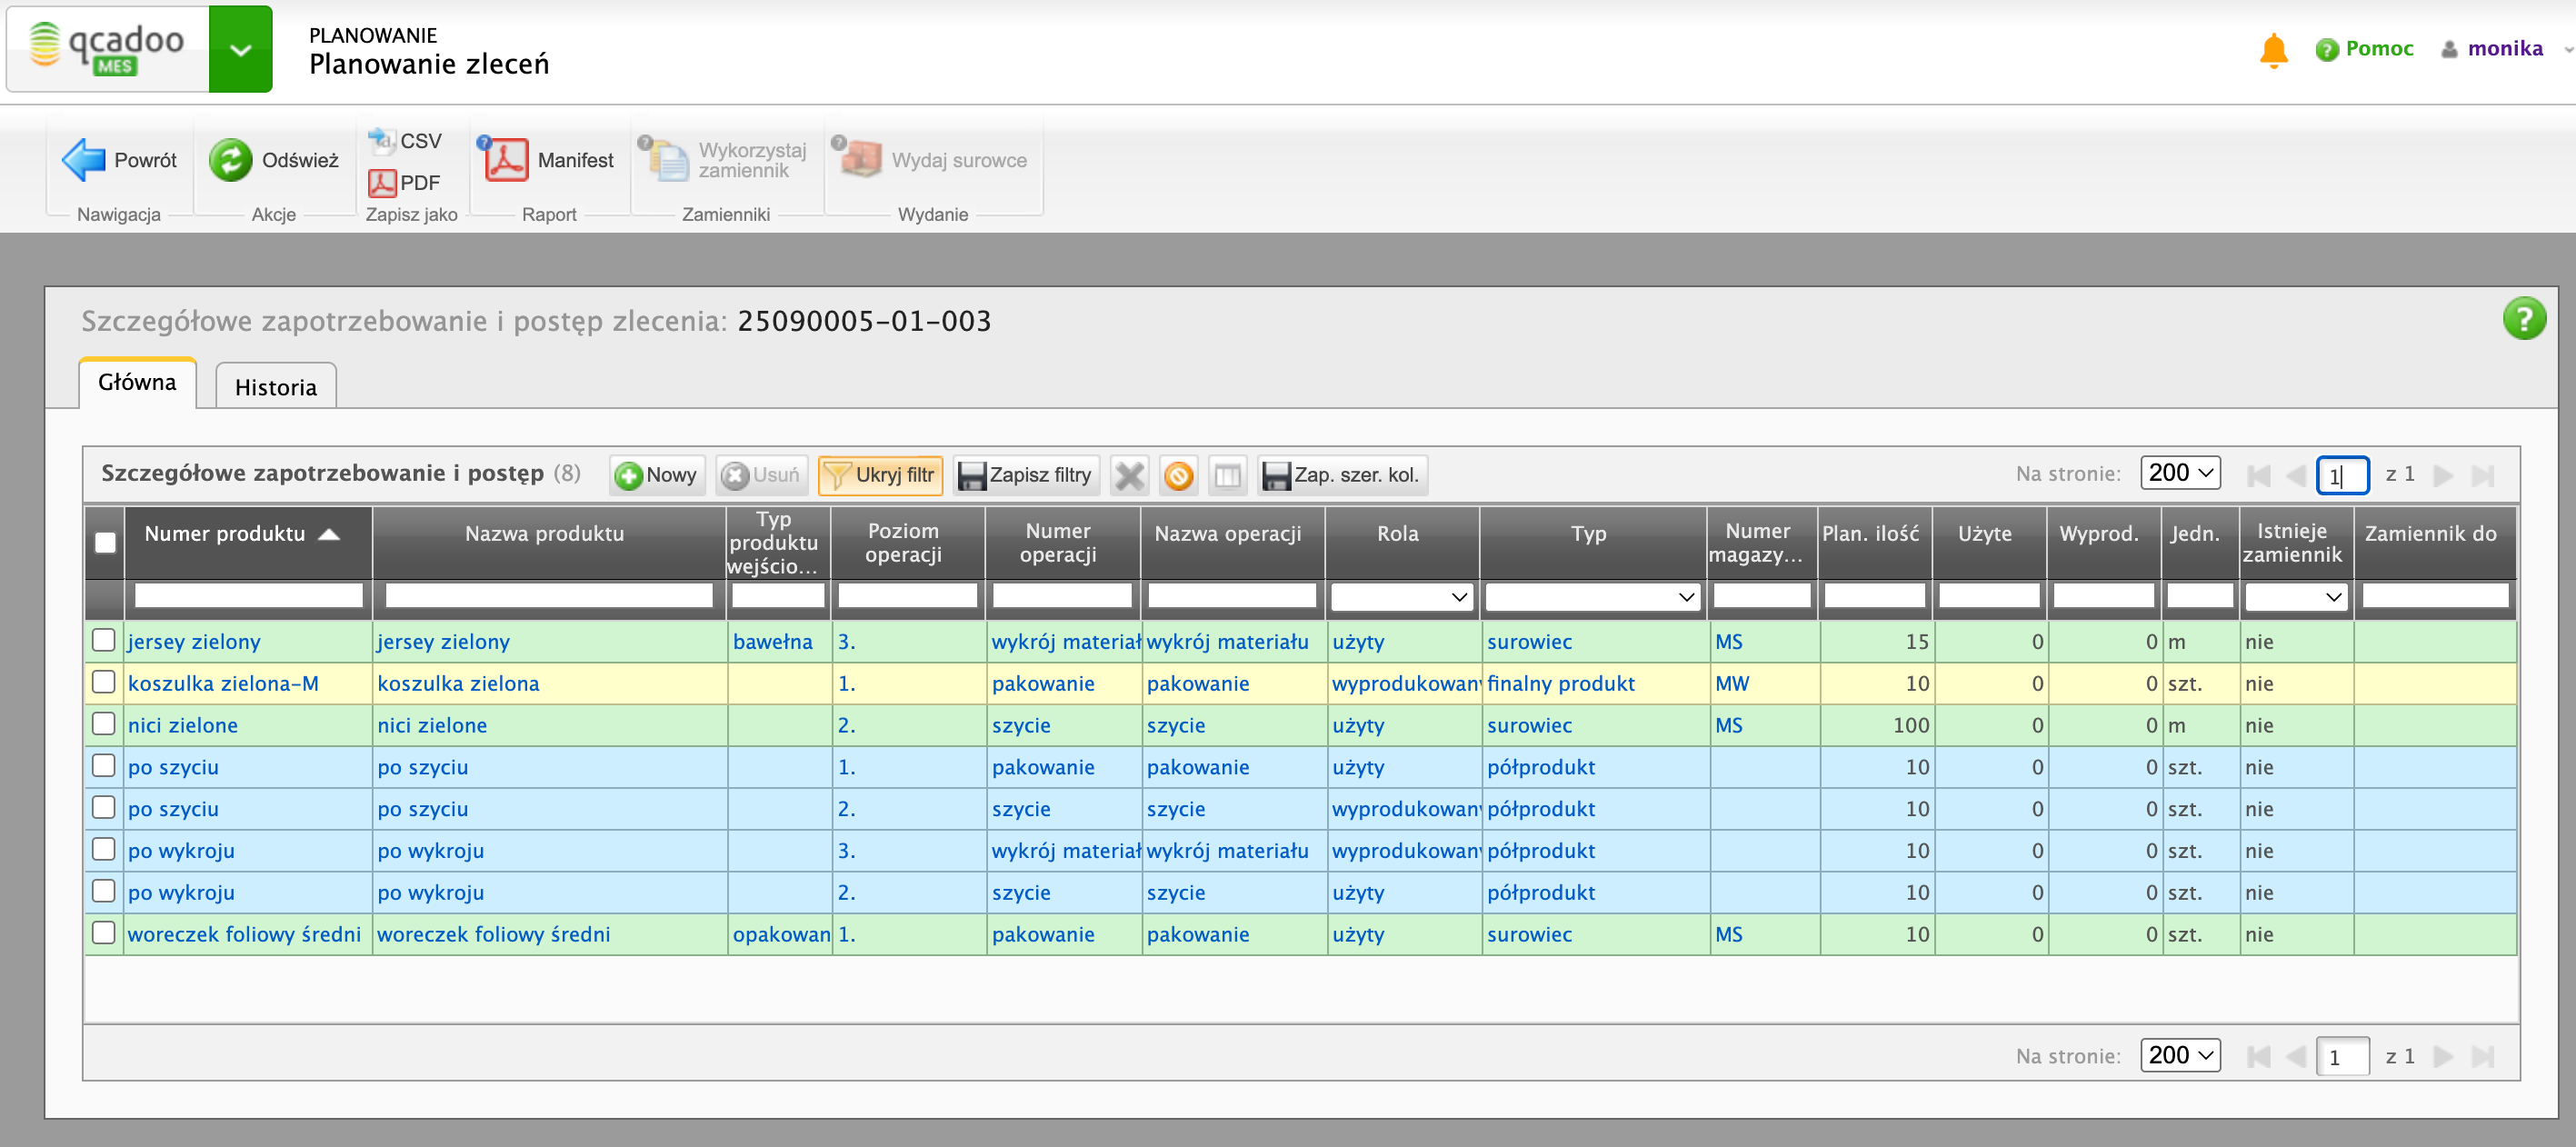Toggle the select-all header checkbox
This screenshot has width=2576, height=1147.
(105, 542)
